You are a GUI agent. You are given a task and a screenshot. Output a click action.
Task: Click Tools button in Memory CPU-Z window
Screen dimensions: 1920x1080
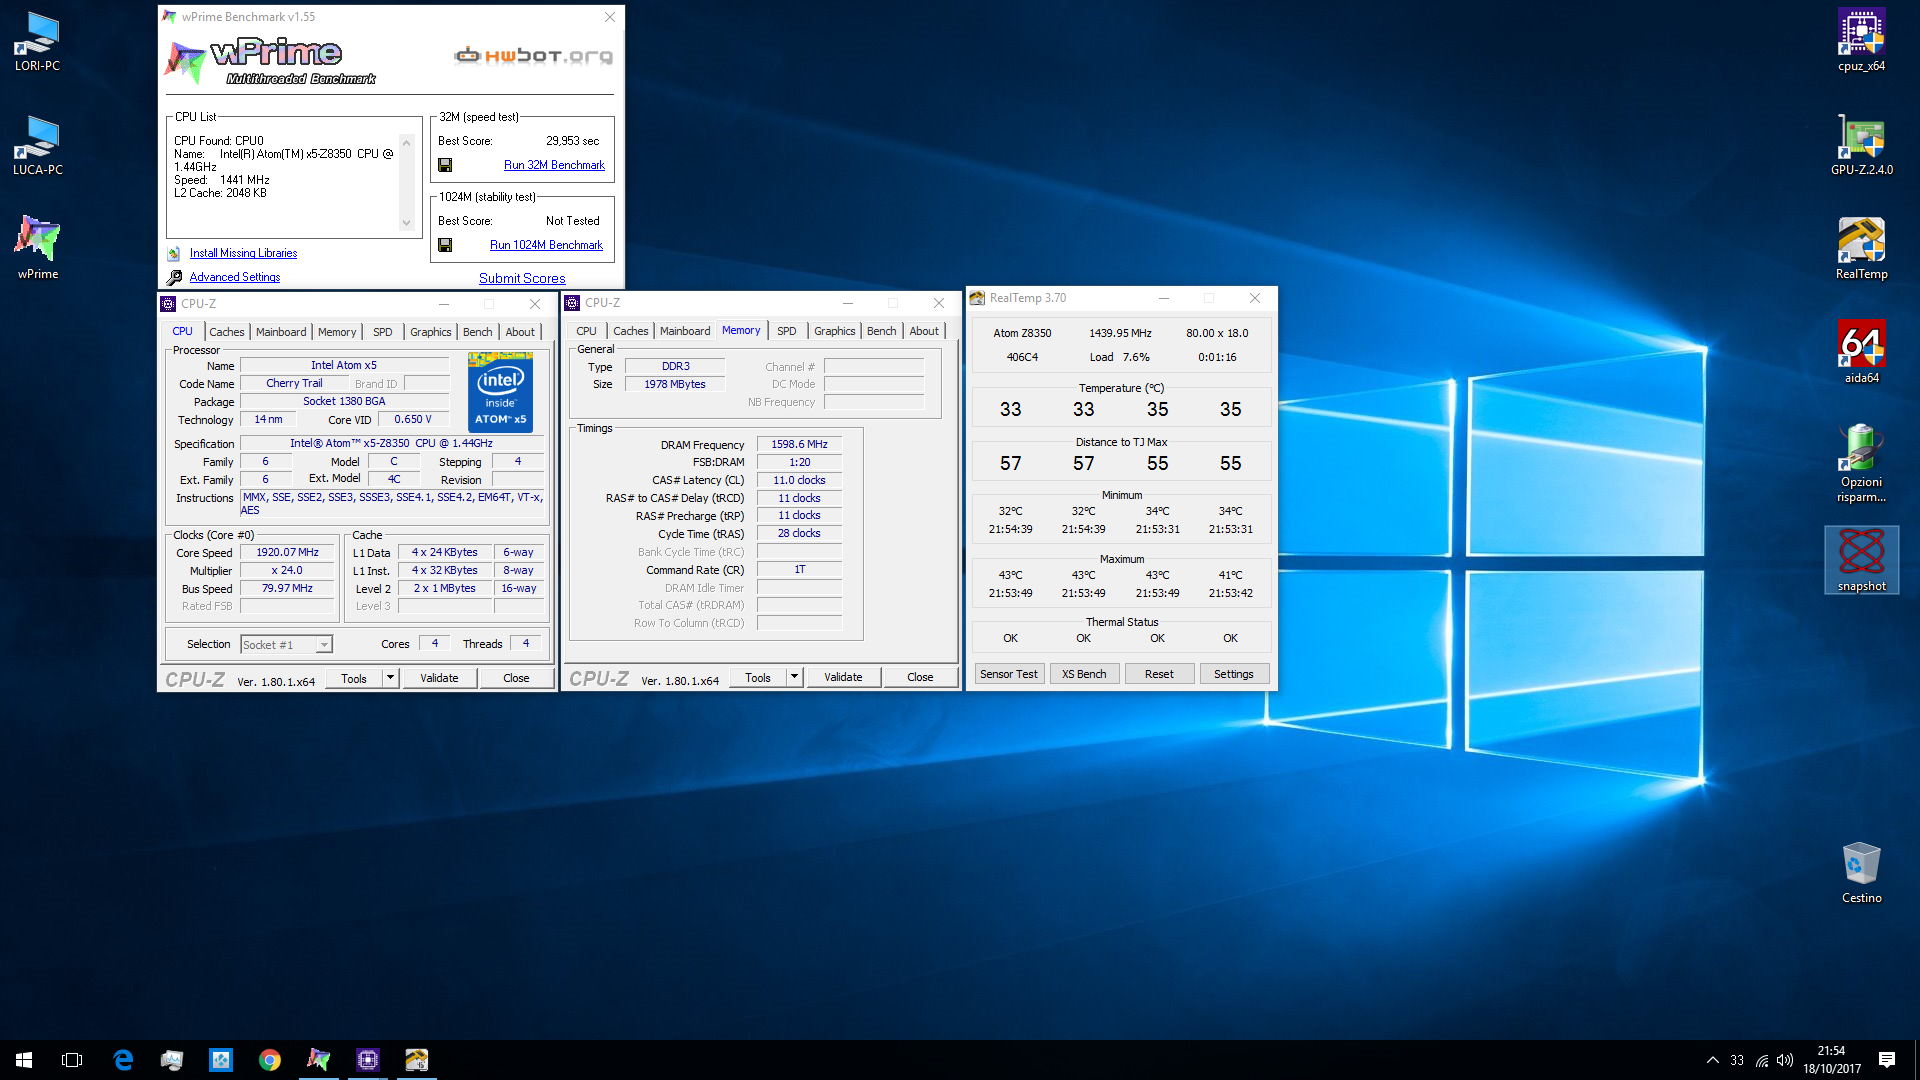pyautogui.click(x=758, y=677)
